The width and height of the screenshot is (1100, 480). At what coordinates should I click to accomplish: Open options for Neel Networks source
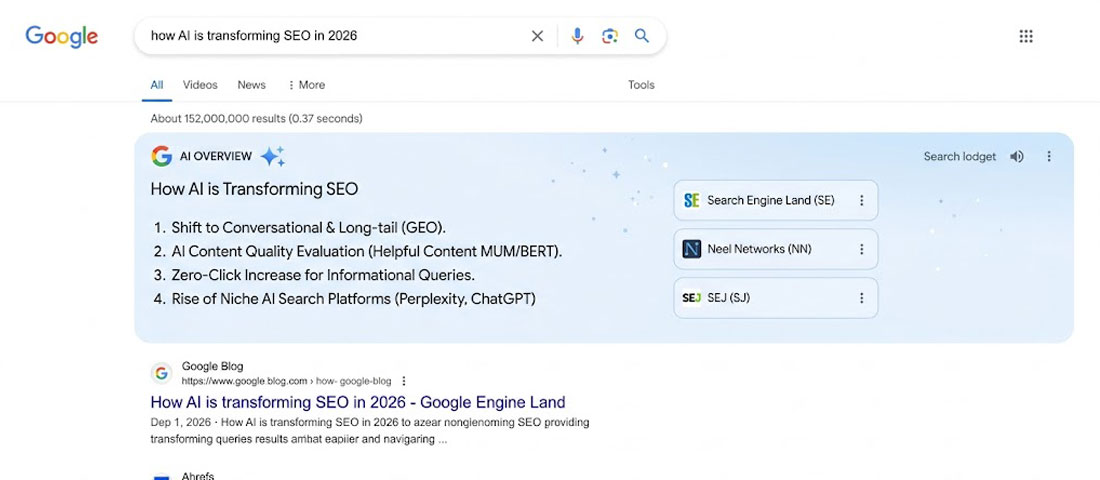pyautogui.click(x=861, y=249)
